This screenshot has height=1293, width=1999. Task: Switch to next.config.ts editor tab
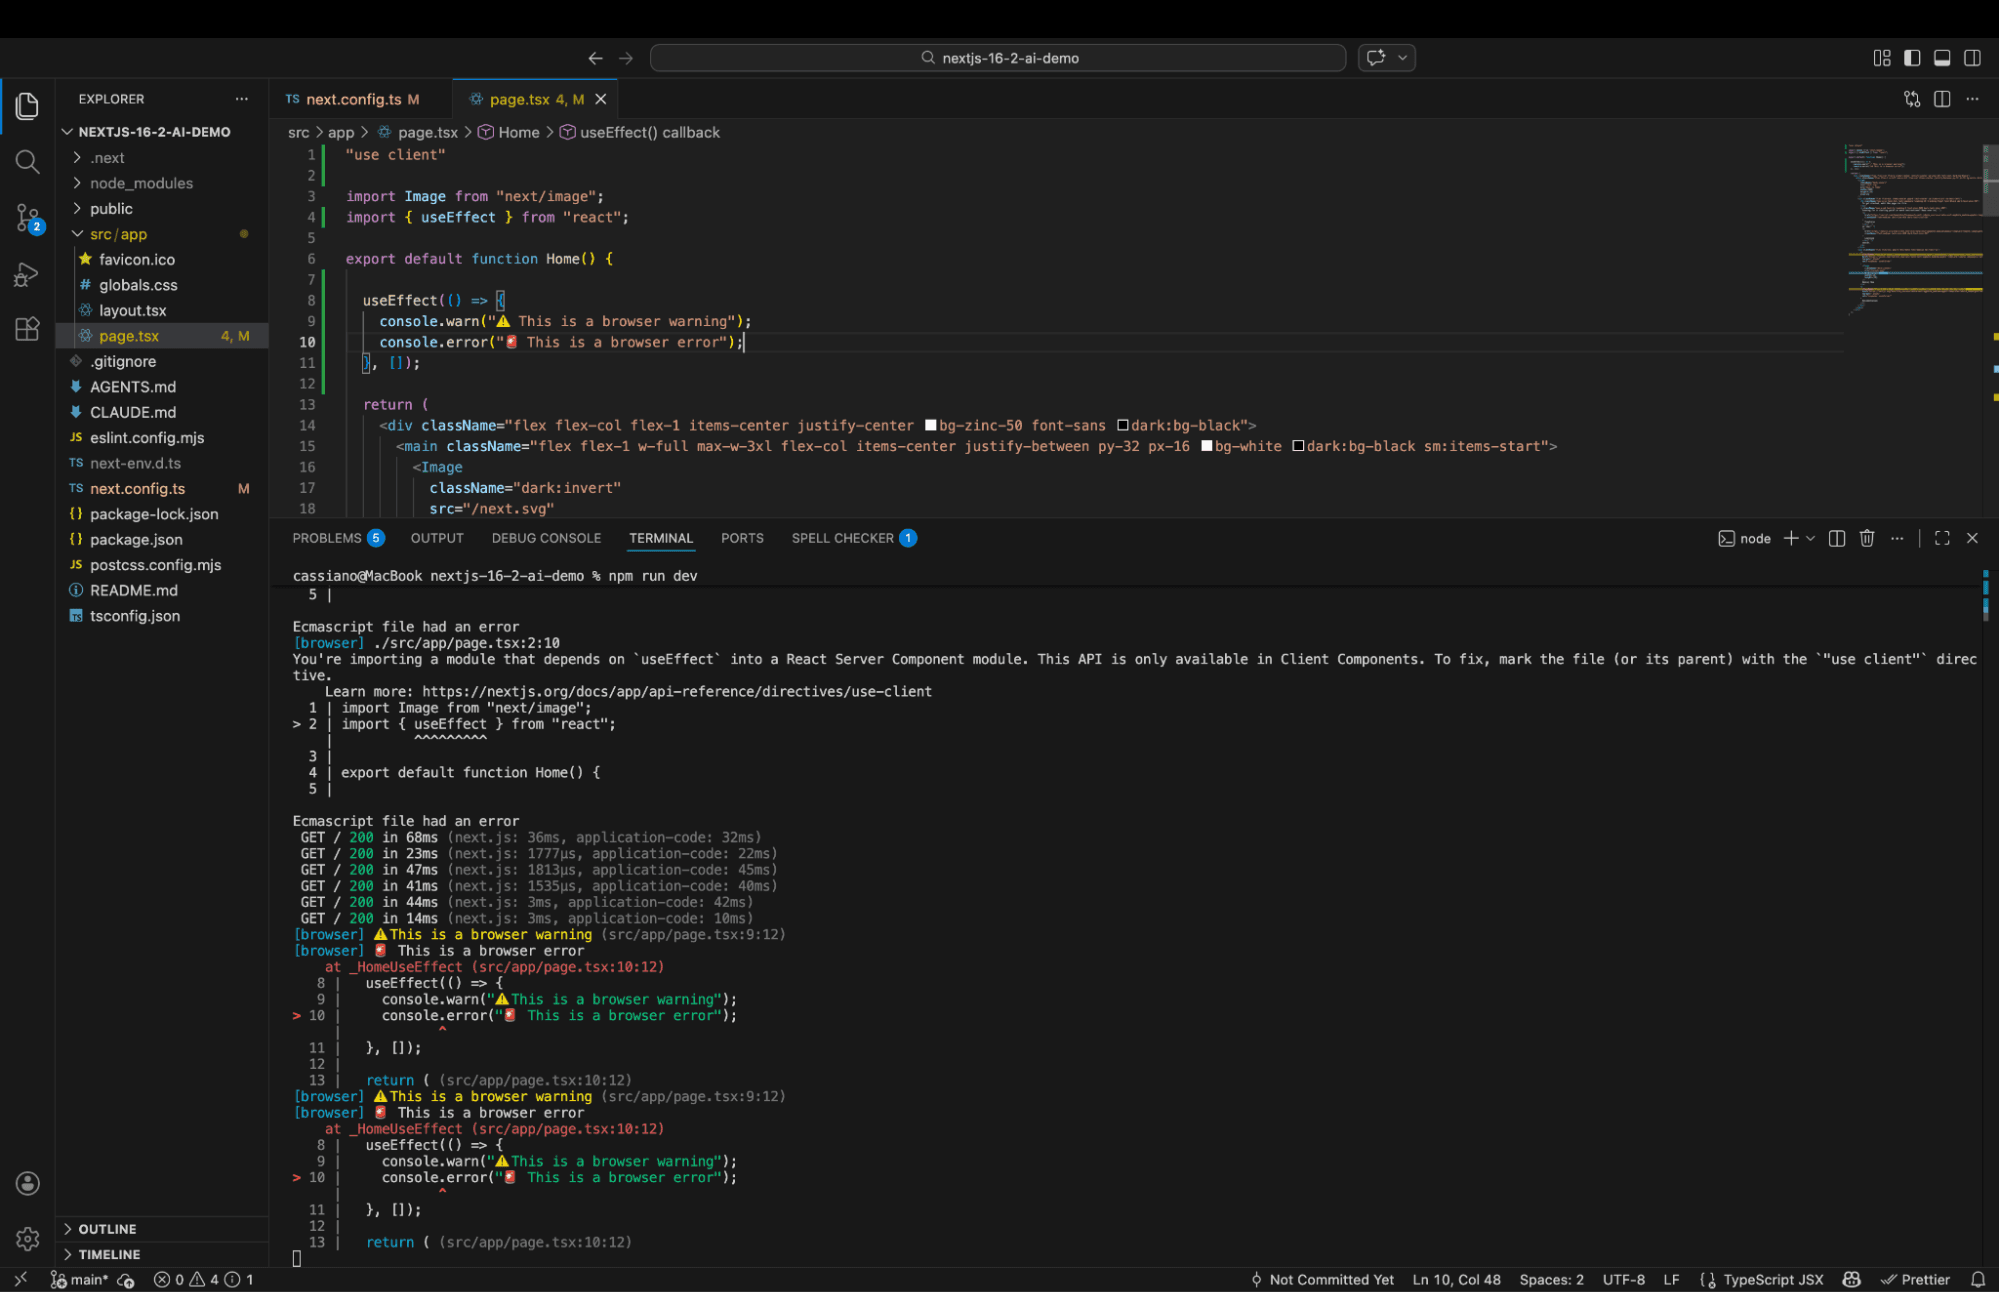click(x=352, y=99)
